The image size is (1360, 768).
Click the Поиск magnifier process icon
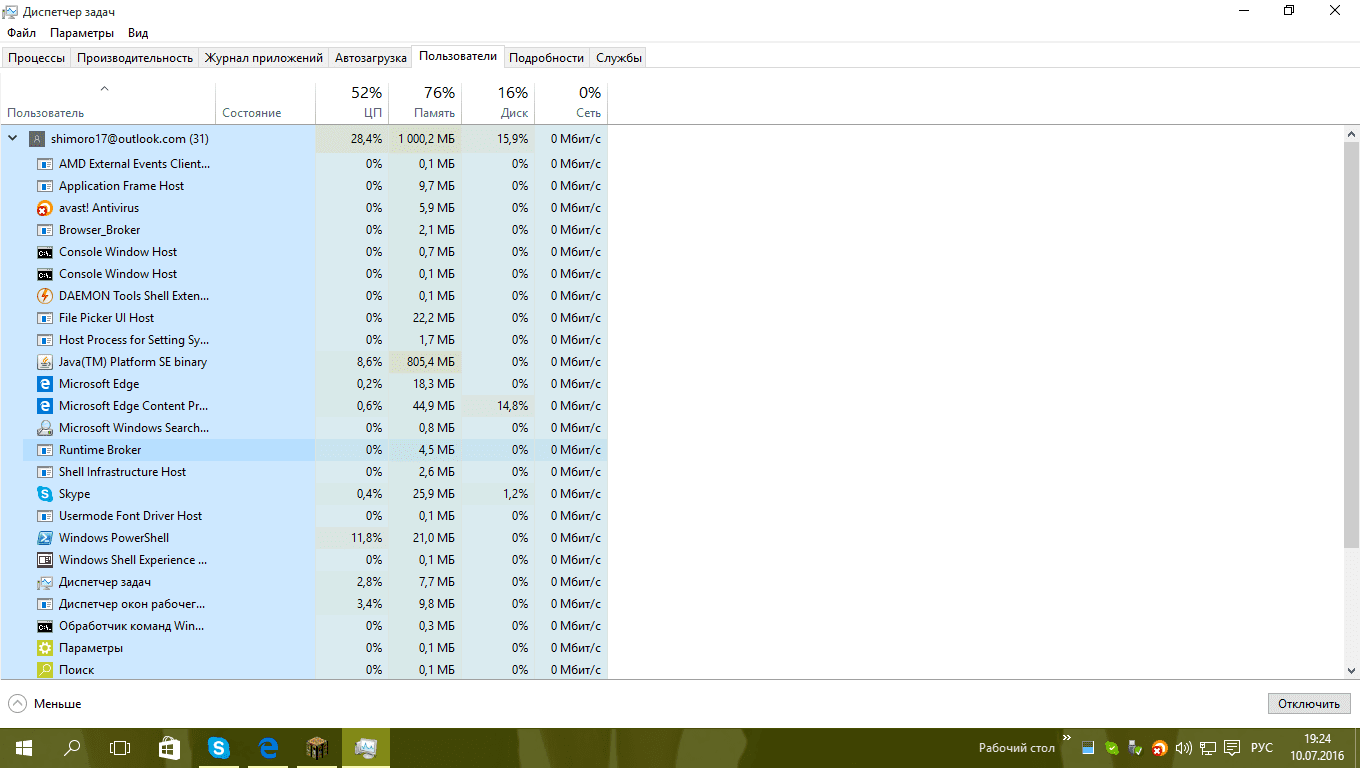point(44,670)
